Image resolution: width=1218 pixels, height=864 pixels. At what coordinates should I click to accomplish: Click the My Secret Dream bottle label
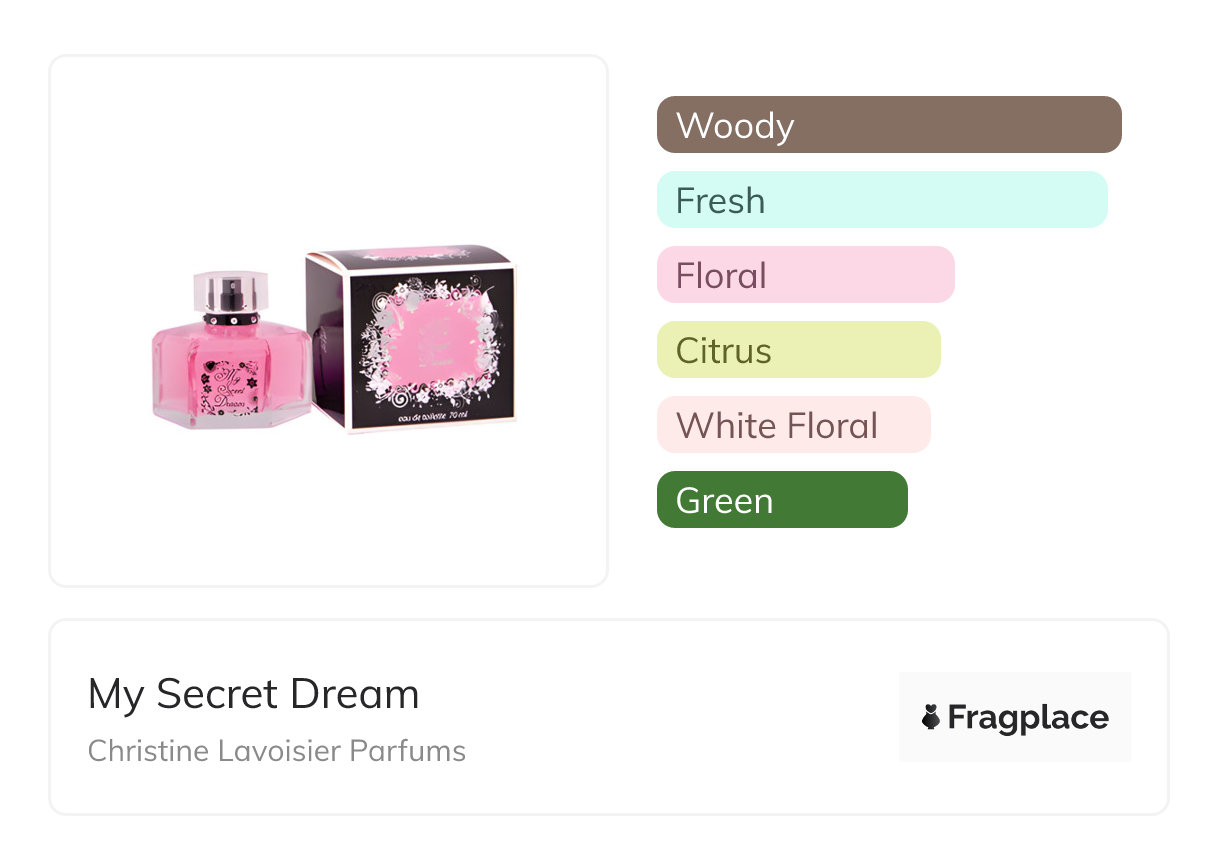point(230,387)
